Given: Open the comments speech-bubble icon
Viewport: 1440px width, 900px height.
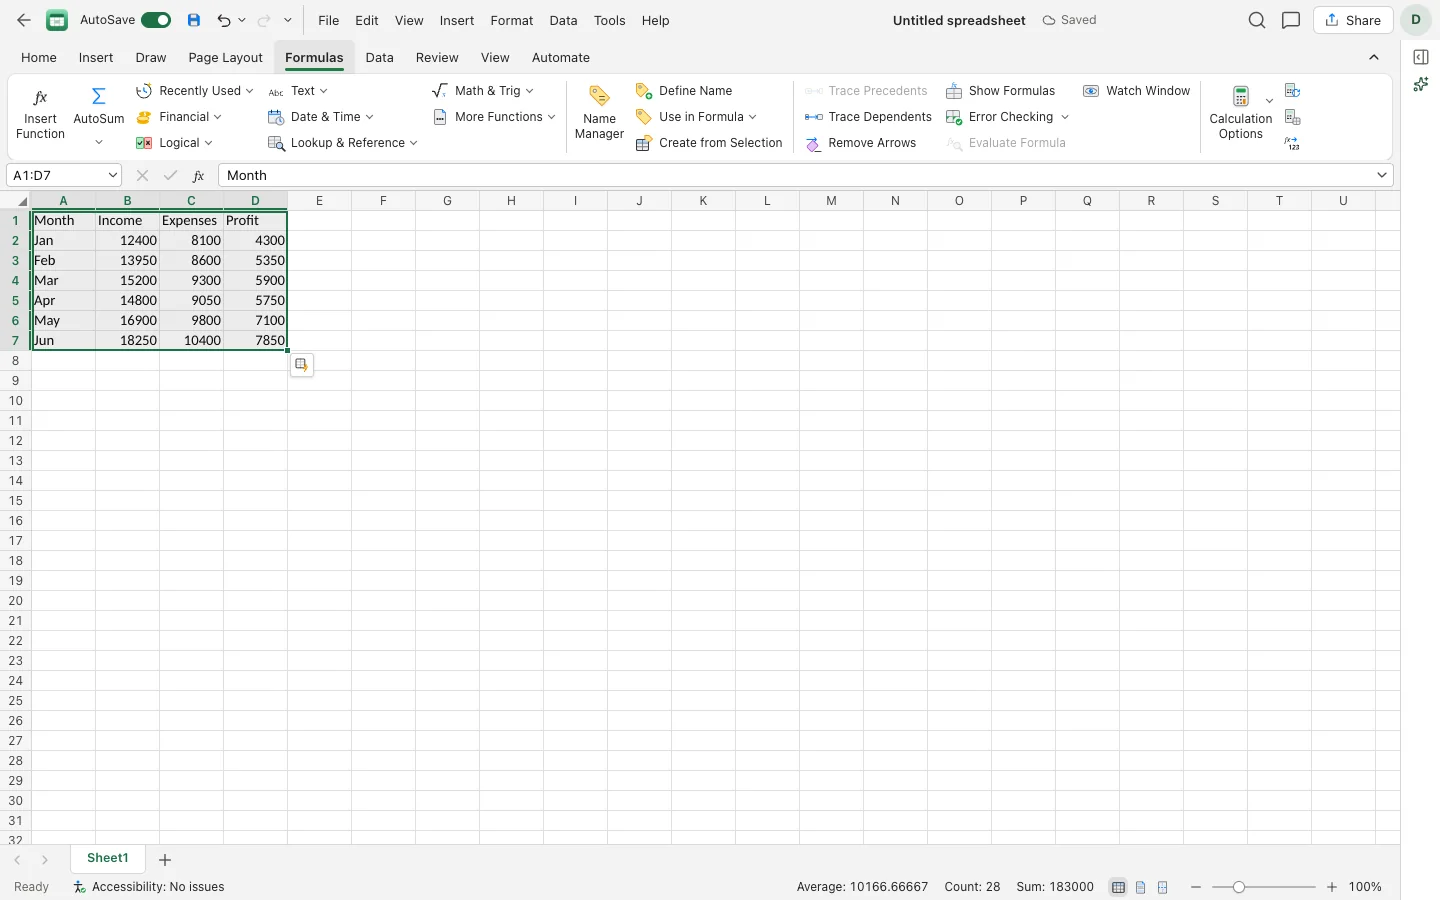Looking at the screenshot, I should (1291, 20).
